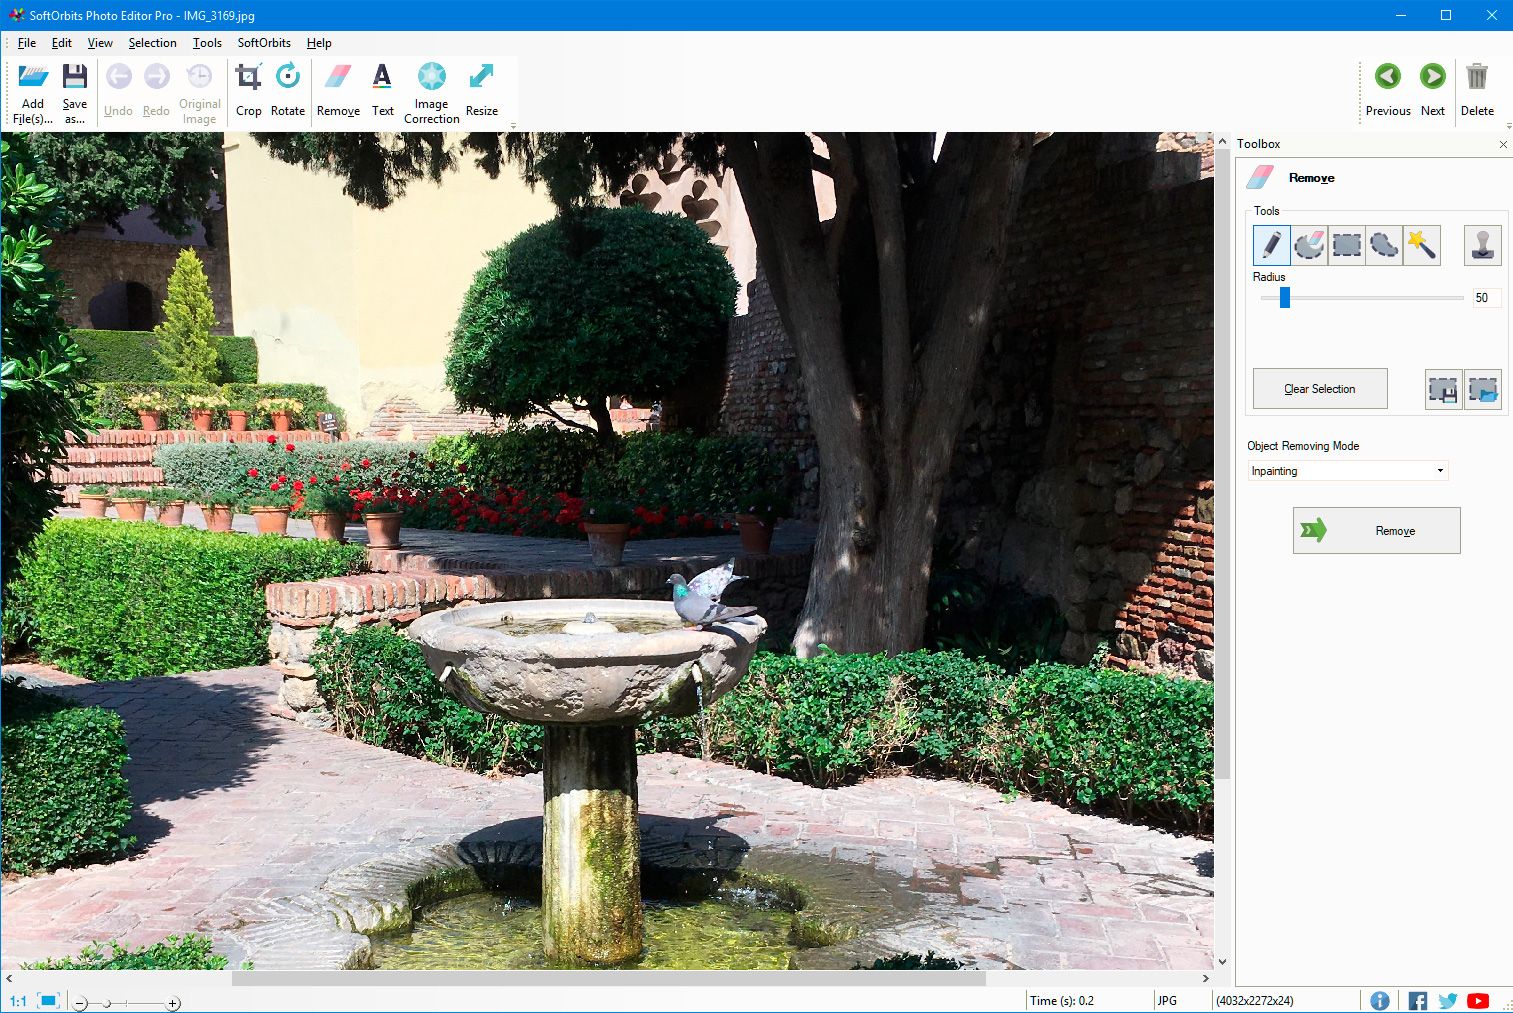Click the fit-to-window zoom icon
Screen dimensions: 1513x1013
(48, 1000)
